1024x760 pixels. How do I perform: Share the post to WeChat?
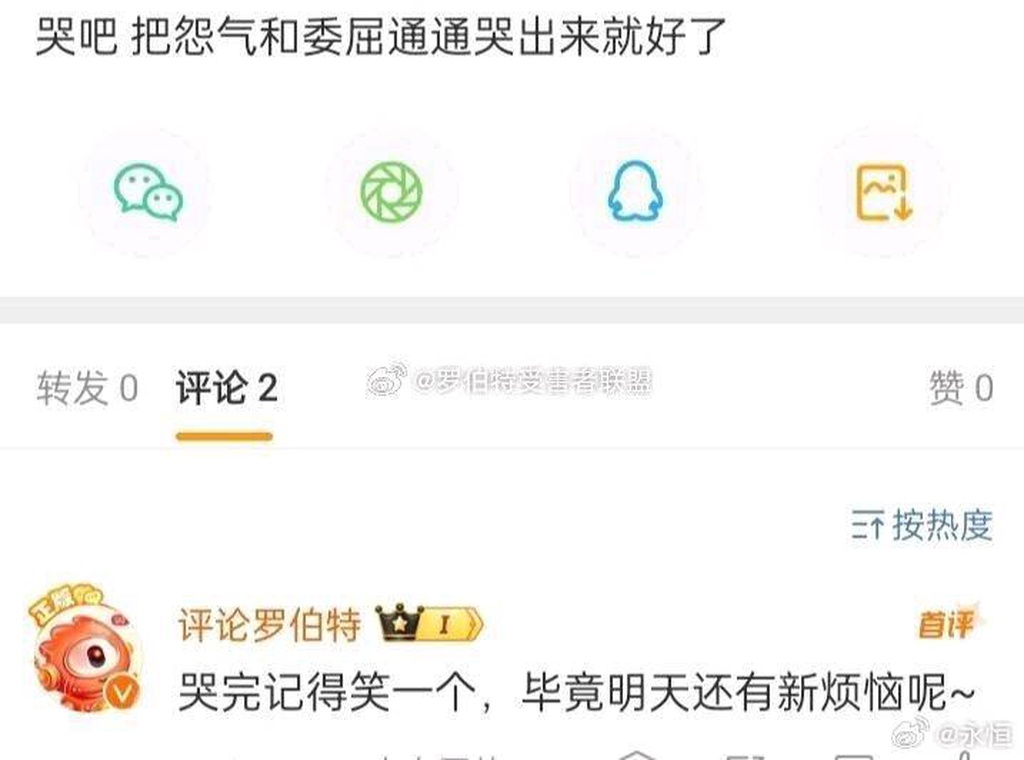[148, 193]
